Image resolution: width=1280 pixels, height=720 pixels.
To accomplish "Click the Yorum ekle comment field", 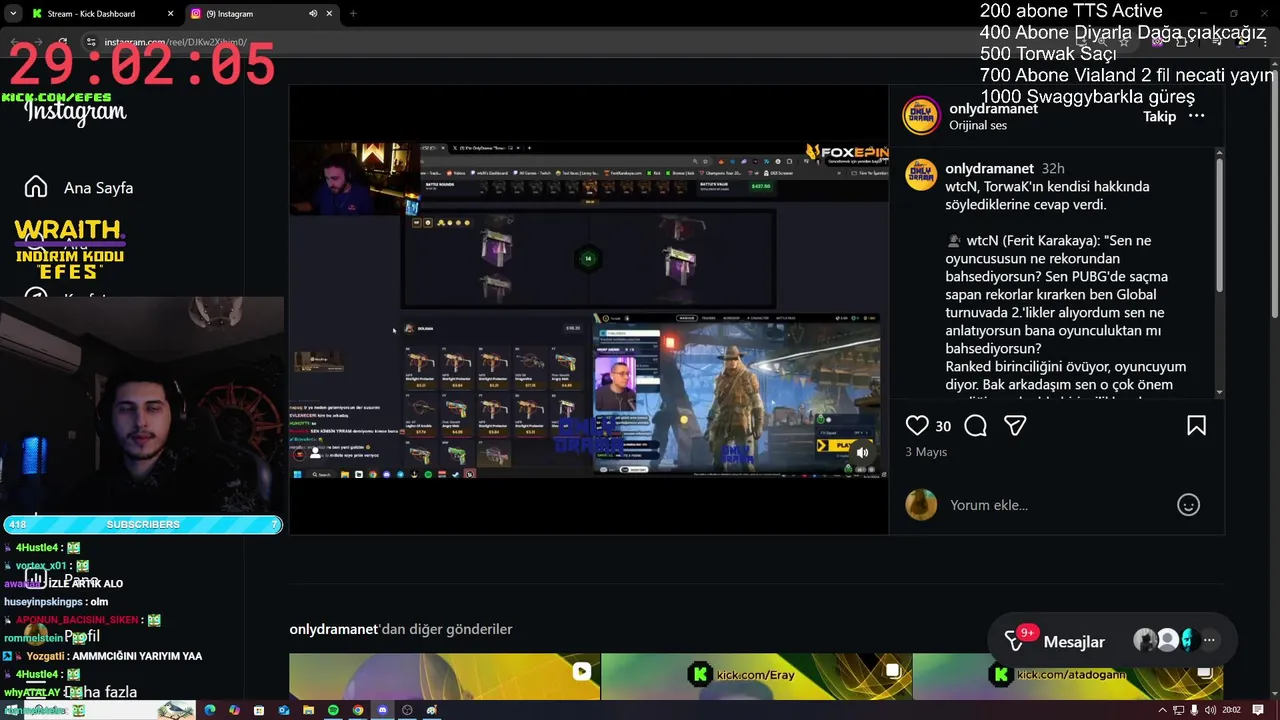I will [1058, 505].
